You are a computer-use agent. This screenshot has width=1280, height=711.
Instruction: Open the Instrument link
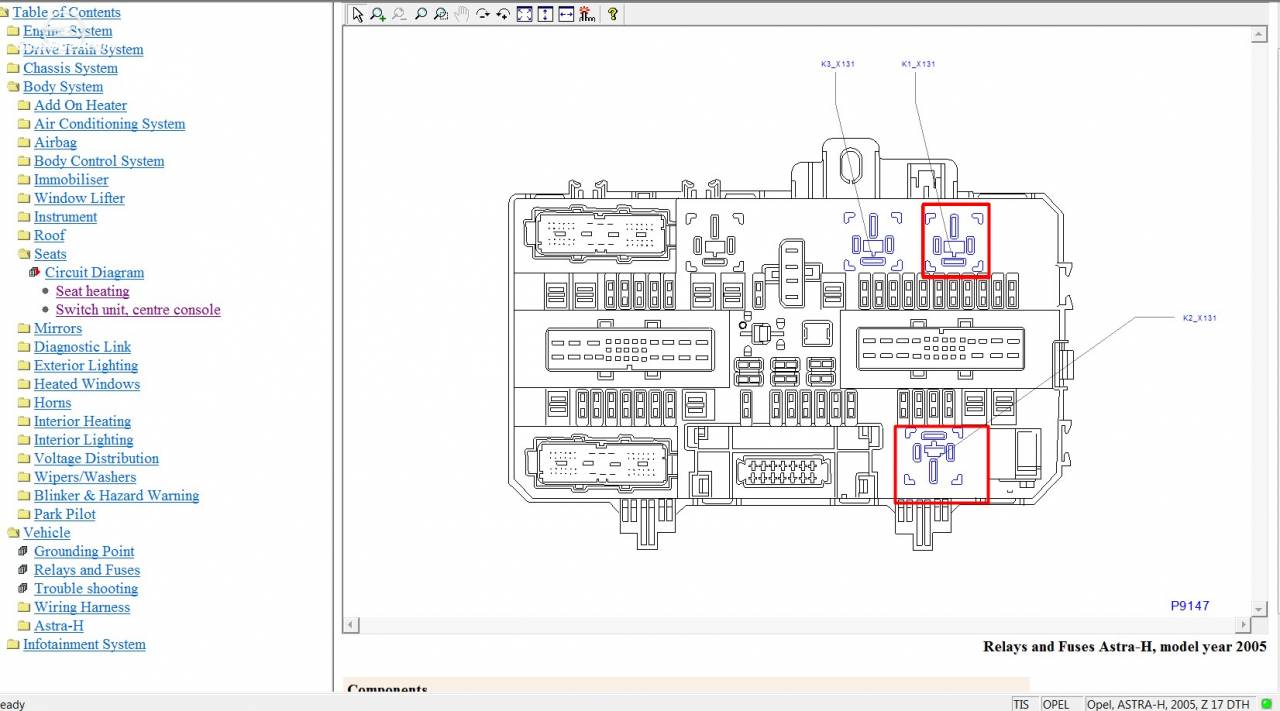(x=65, y=217)
